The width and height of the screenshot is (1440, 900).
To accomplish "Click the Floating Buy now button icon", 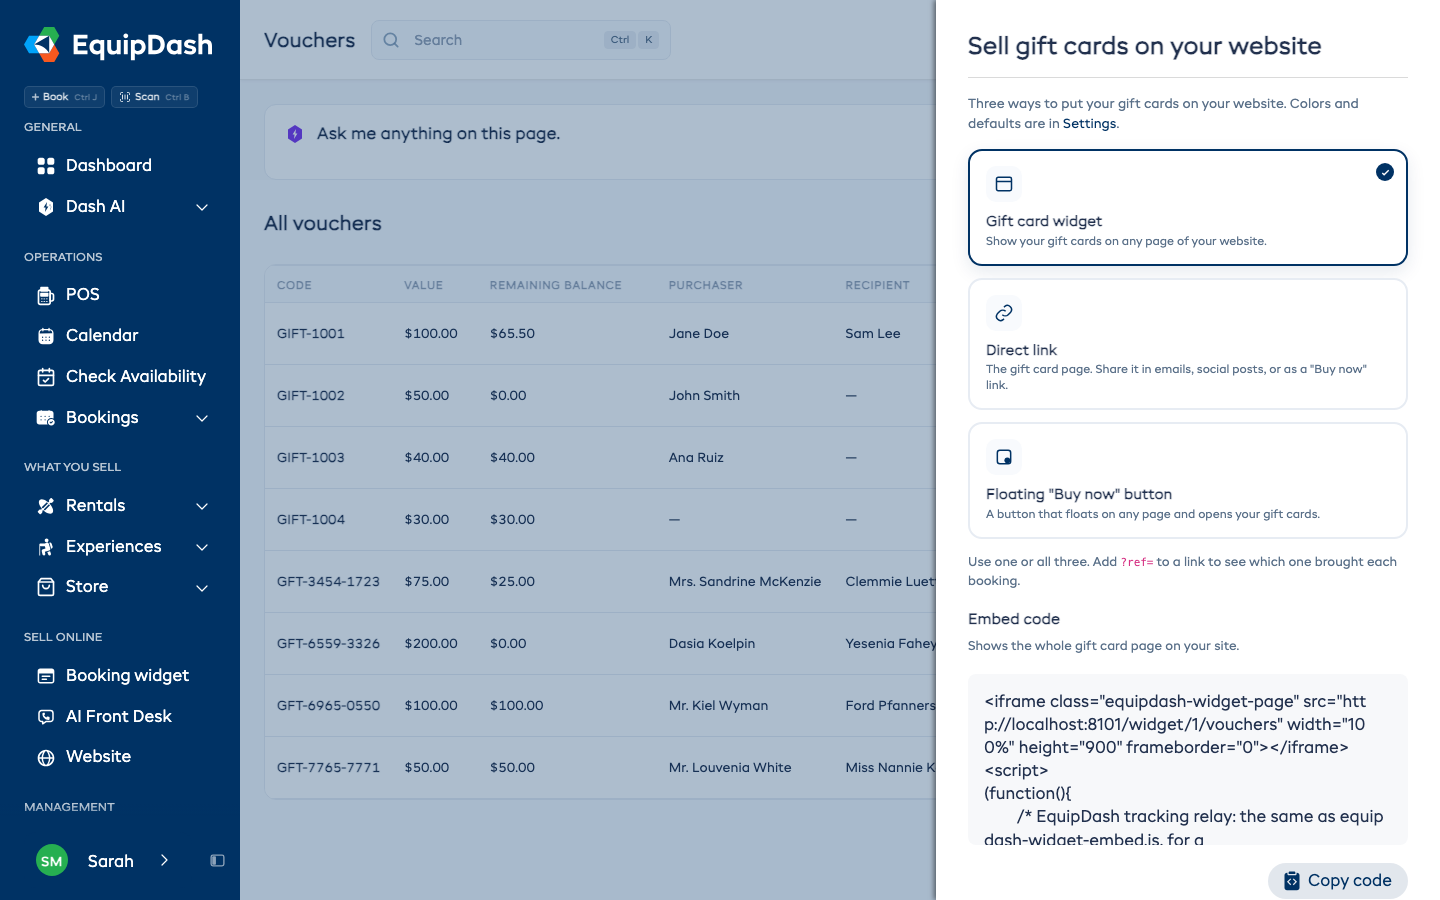I will pyautogui.click(x=1004, y=457).
